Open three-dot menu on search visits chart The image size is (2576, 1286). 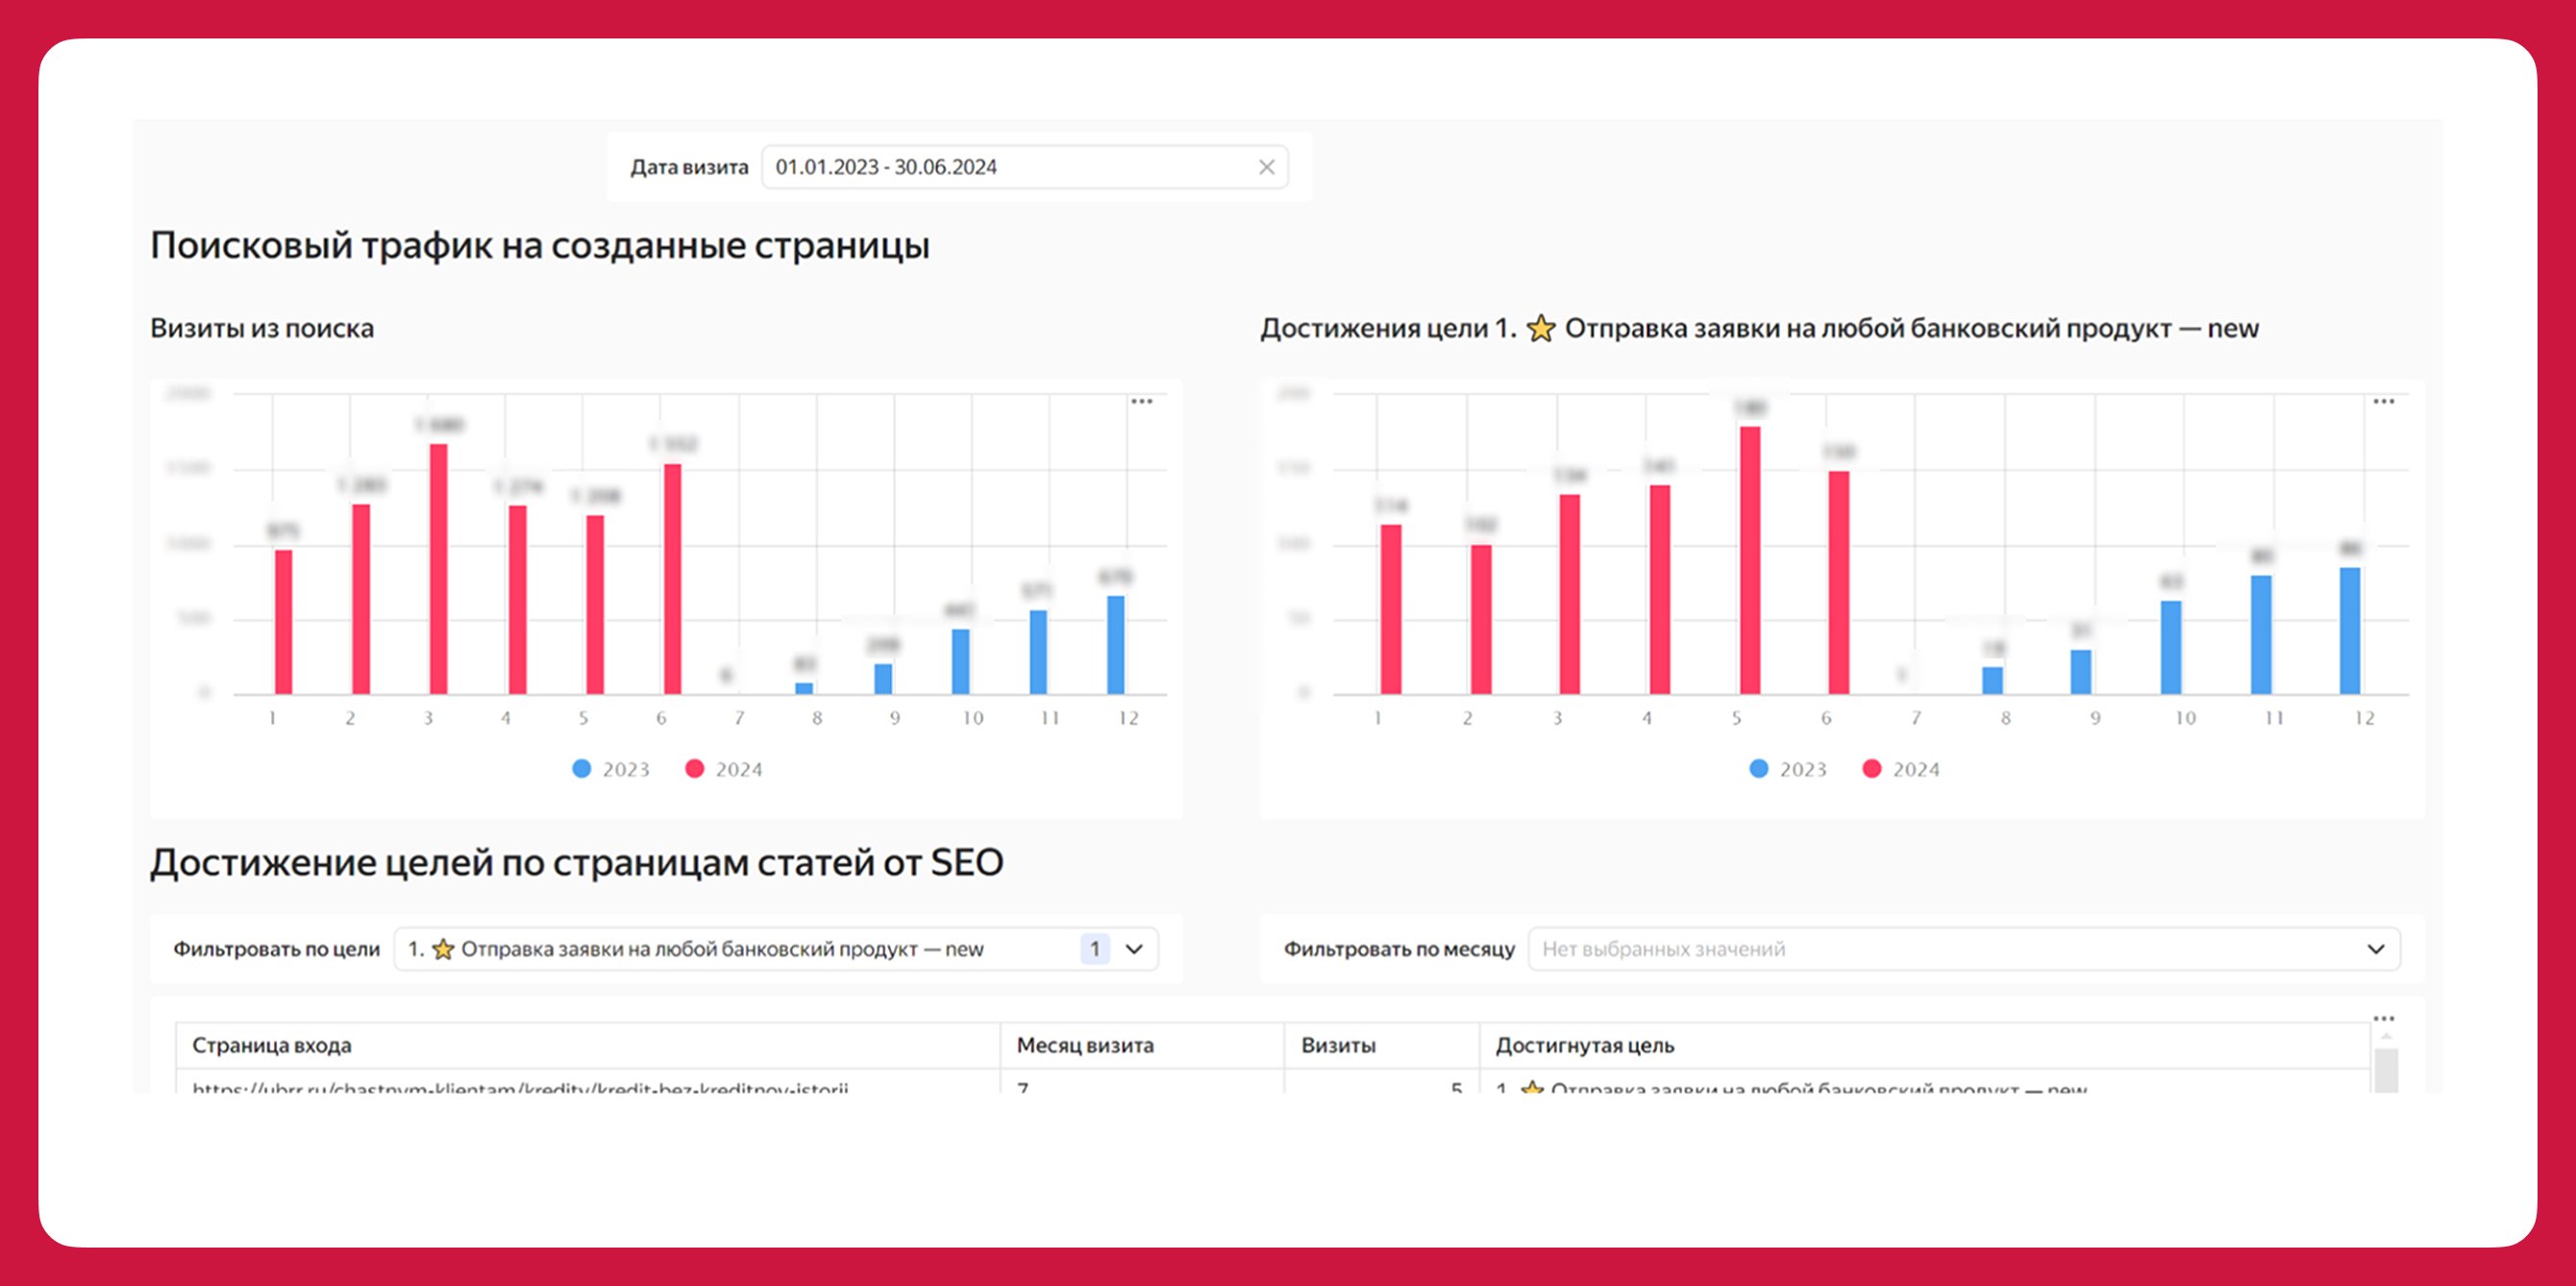pos(1141,401)
